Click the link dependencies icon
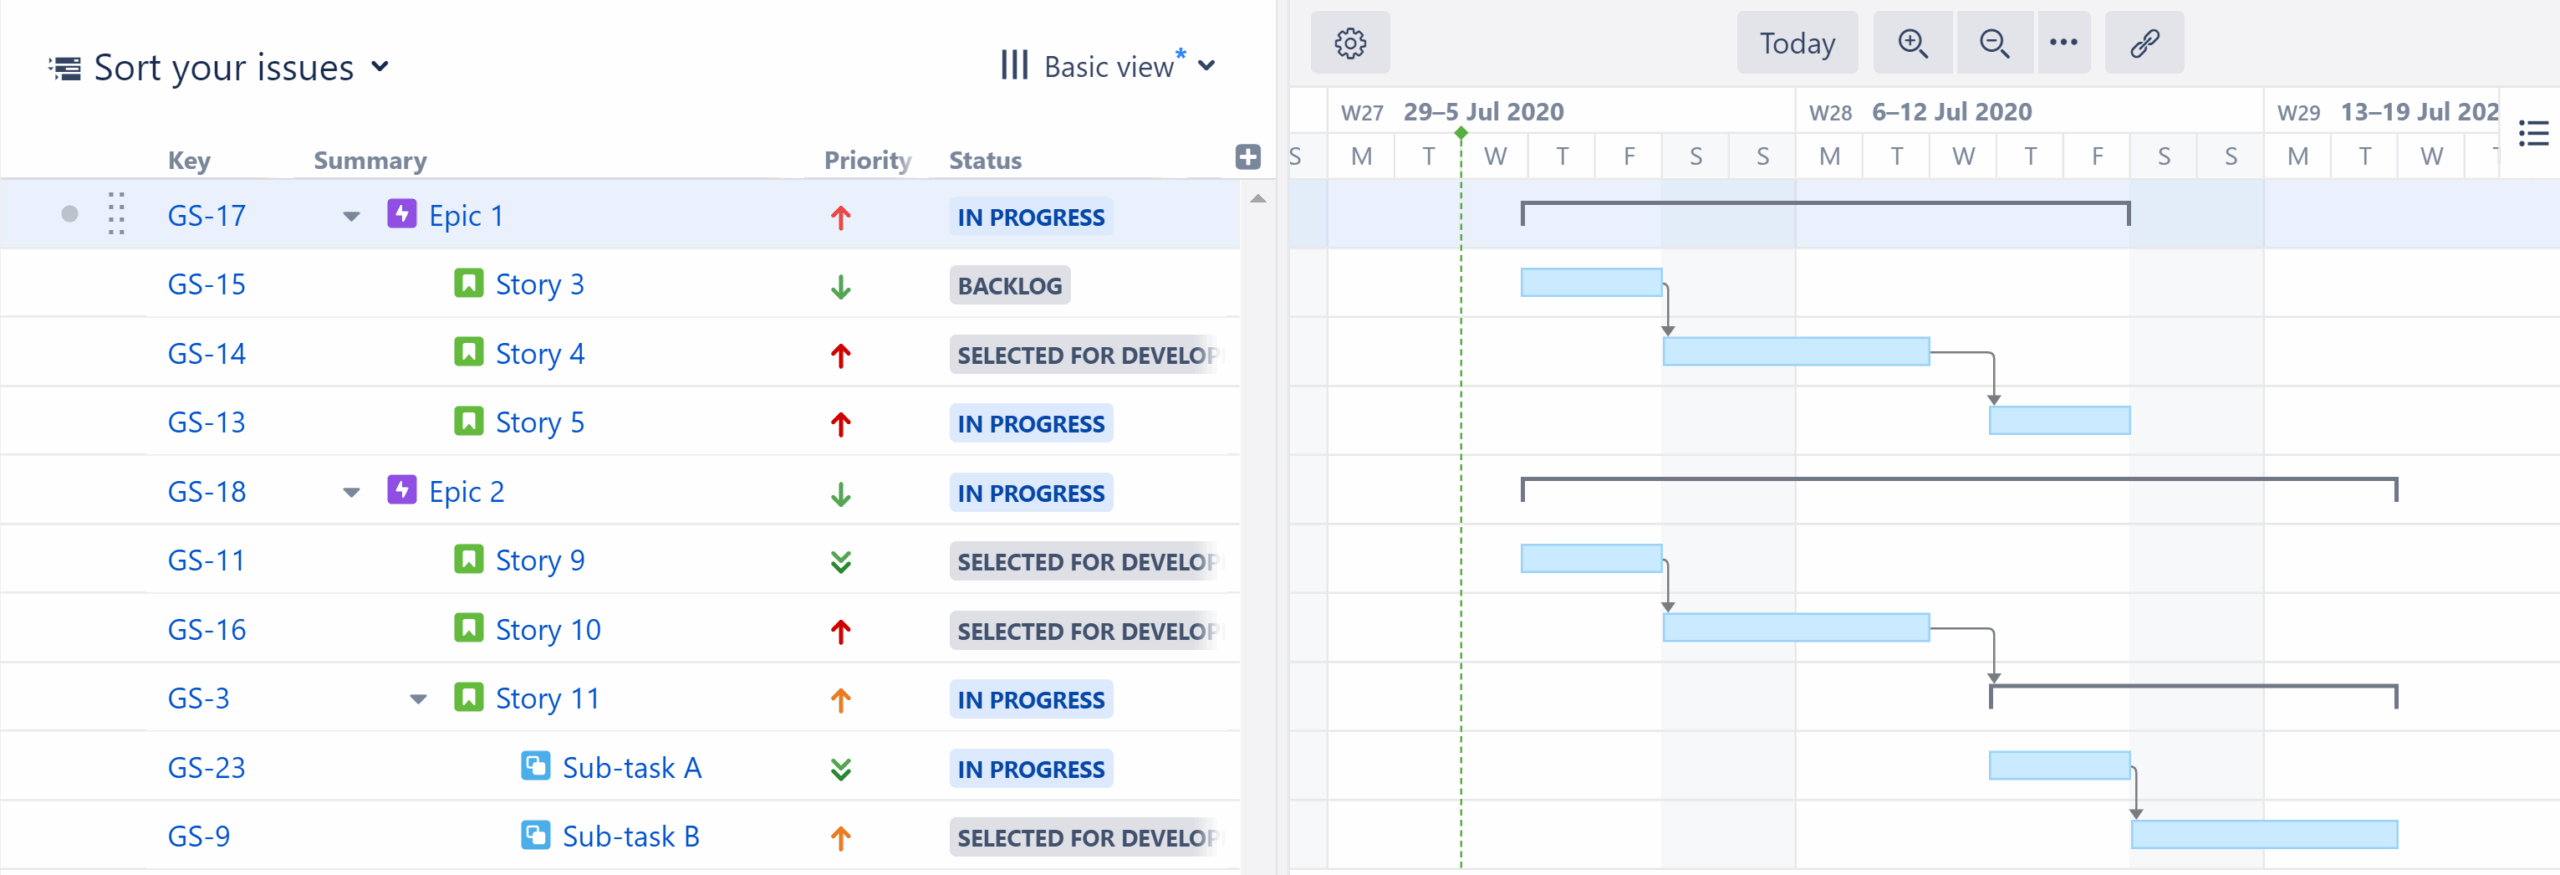Viewport: 2560px width, 875px height. (x=2144, y=43)
